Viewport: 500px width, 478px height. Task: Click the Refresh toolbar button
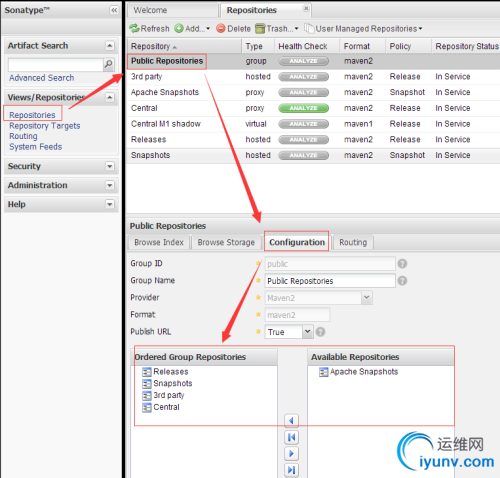click(149, 29)
